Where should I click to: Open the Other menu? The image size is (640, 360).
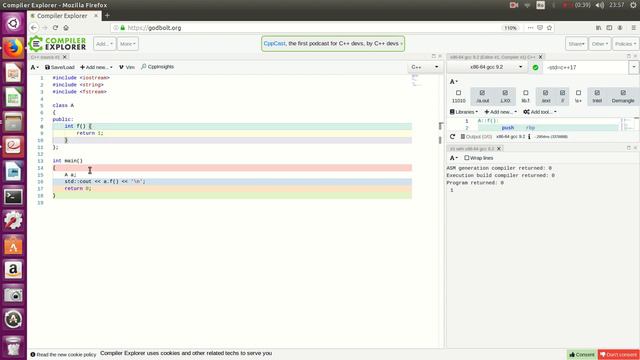pyautogui.click(x=599, y=44)
